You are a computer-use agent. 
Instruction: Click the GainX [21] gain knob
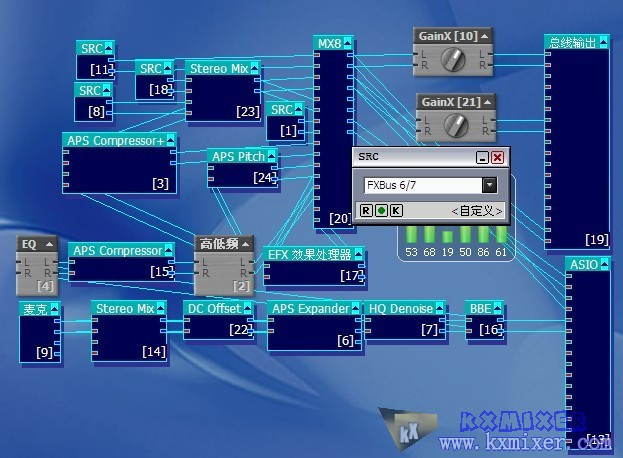pos(456,125)
